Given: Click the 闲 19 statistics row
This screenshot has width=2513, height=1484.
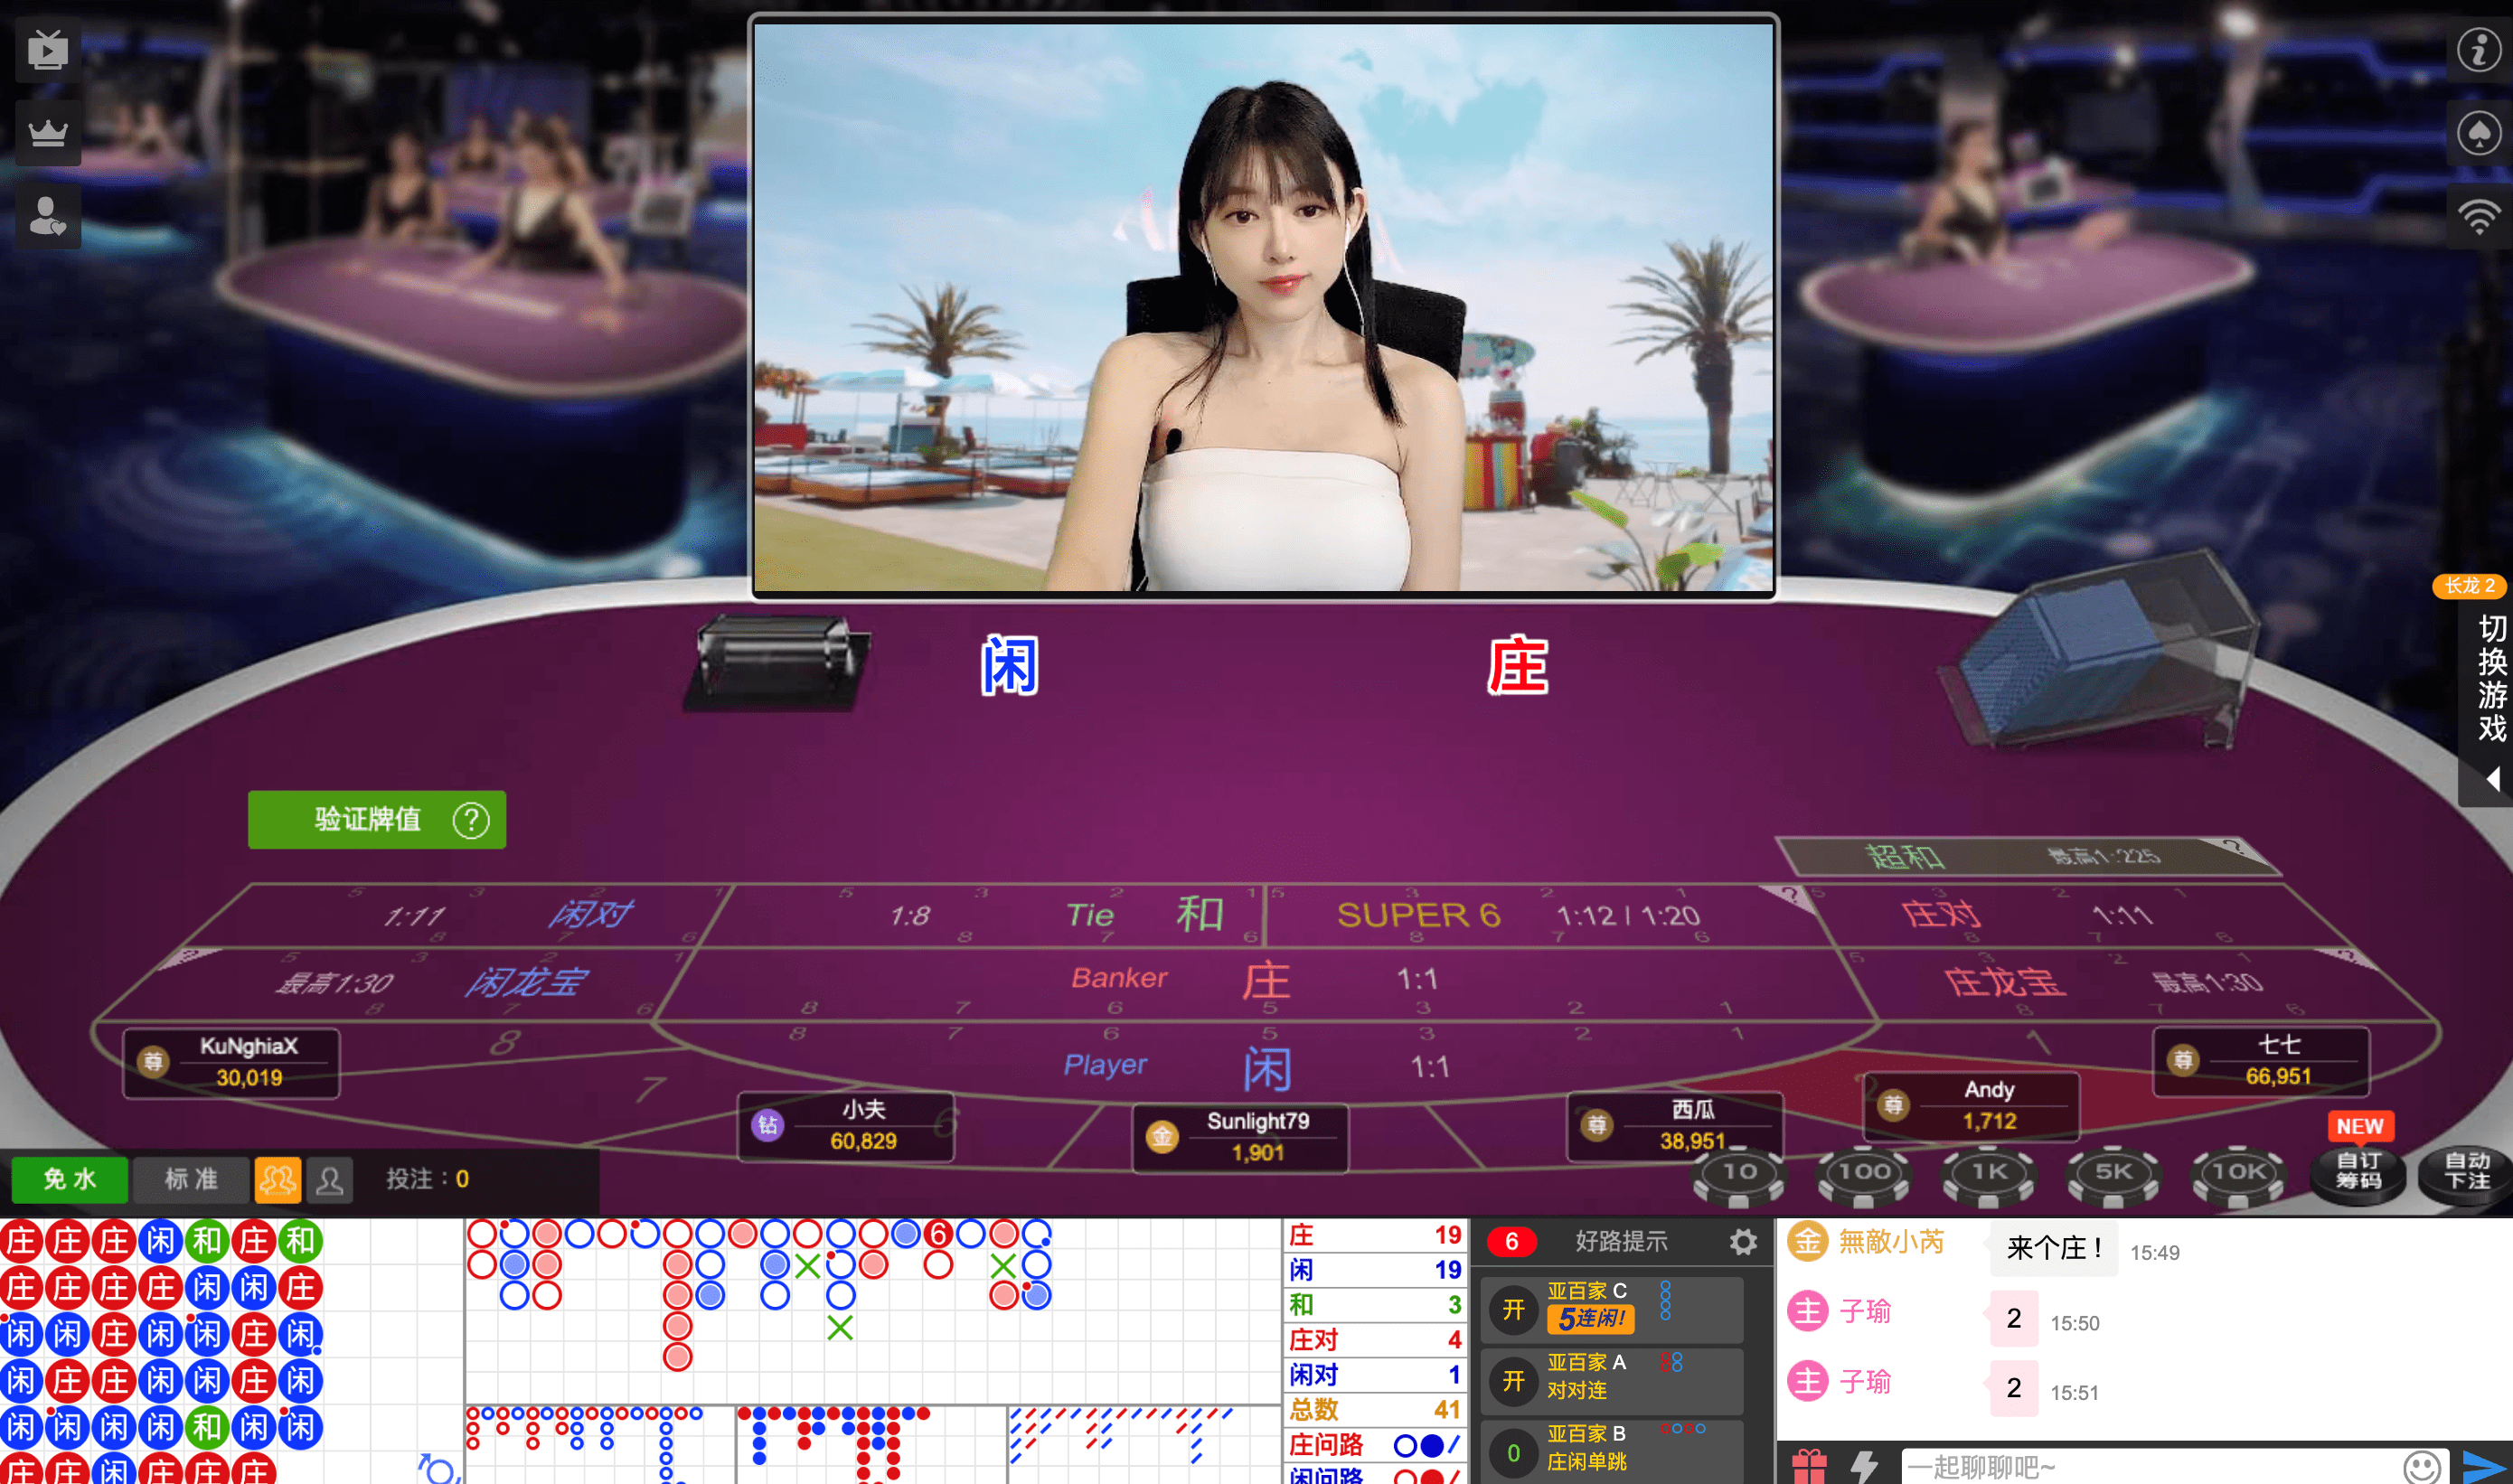Looking at the screenshot, I should click(1375, 1271).
